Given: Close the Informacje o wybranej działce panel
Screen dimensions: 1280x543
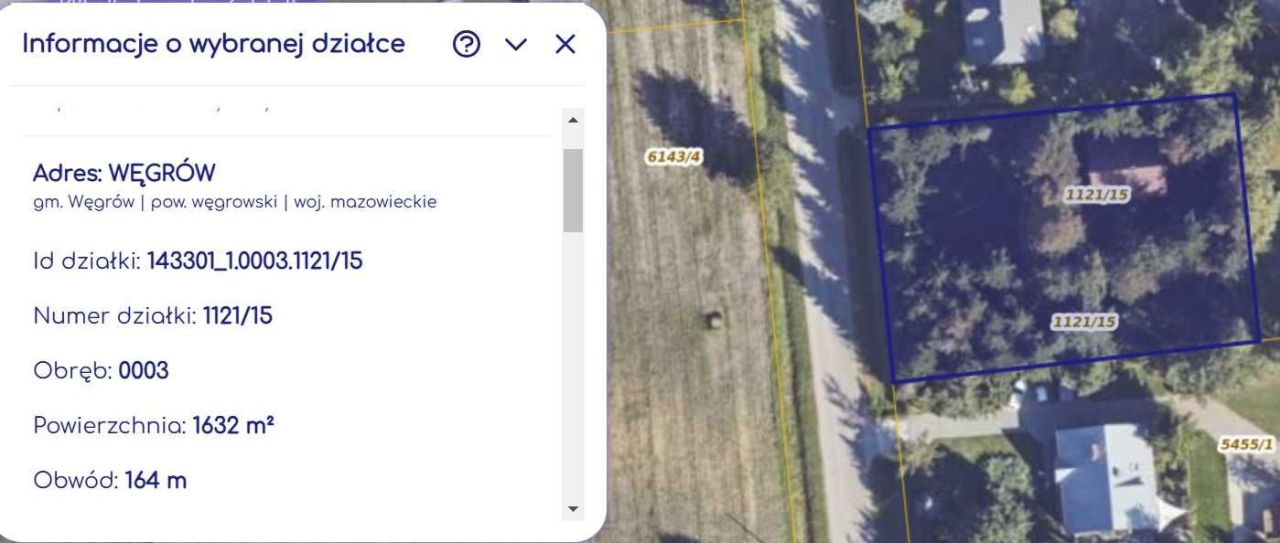Looking at the screenshot, I should tap(565, 44).
